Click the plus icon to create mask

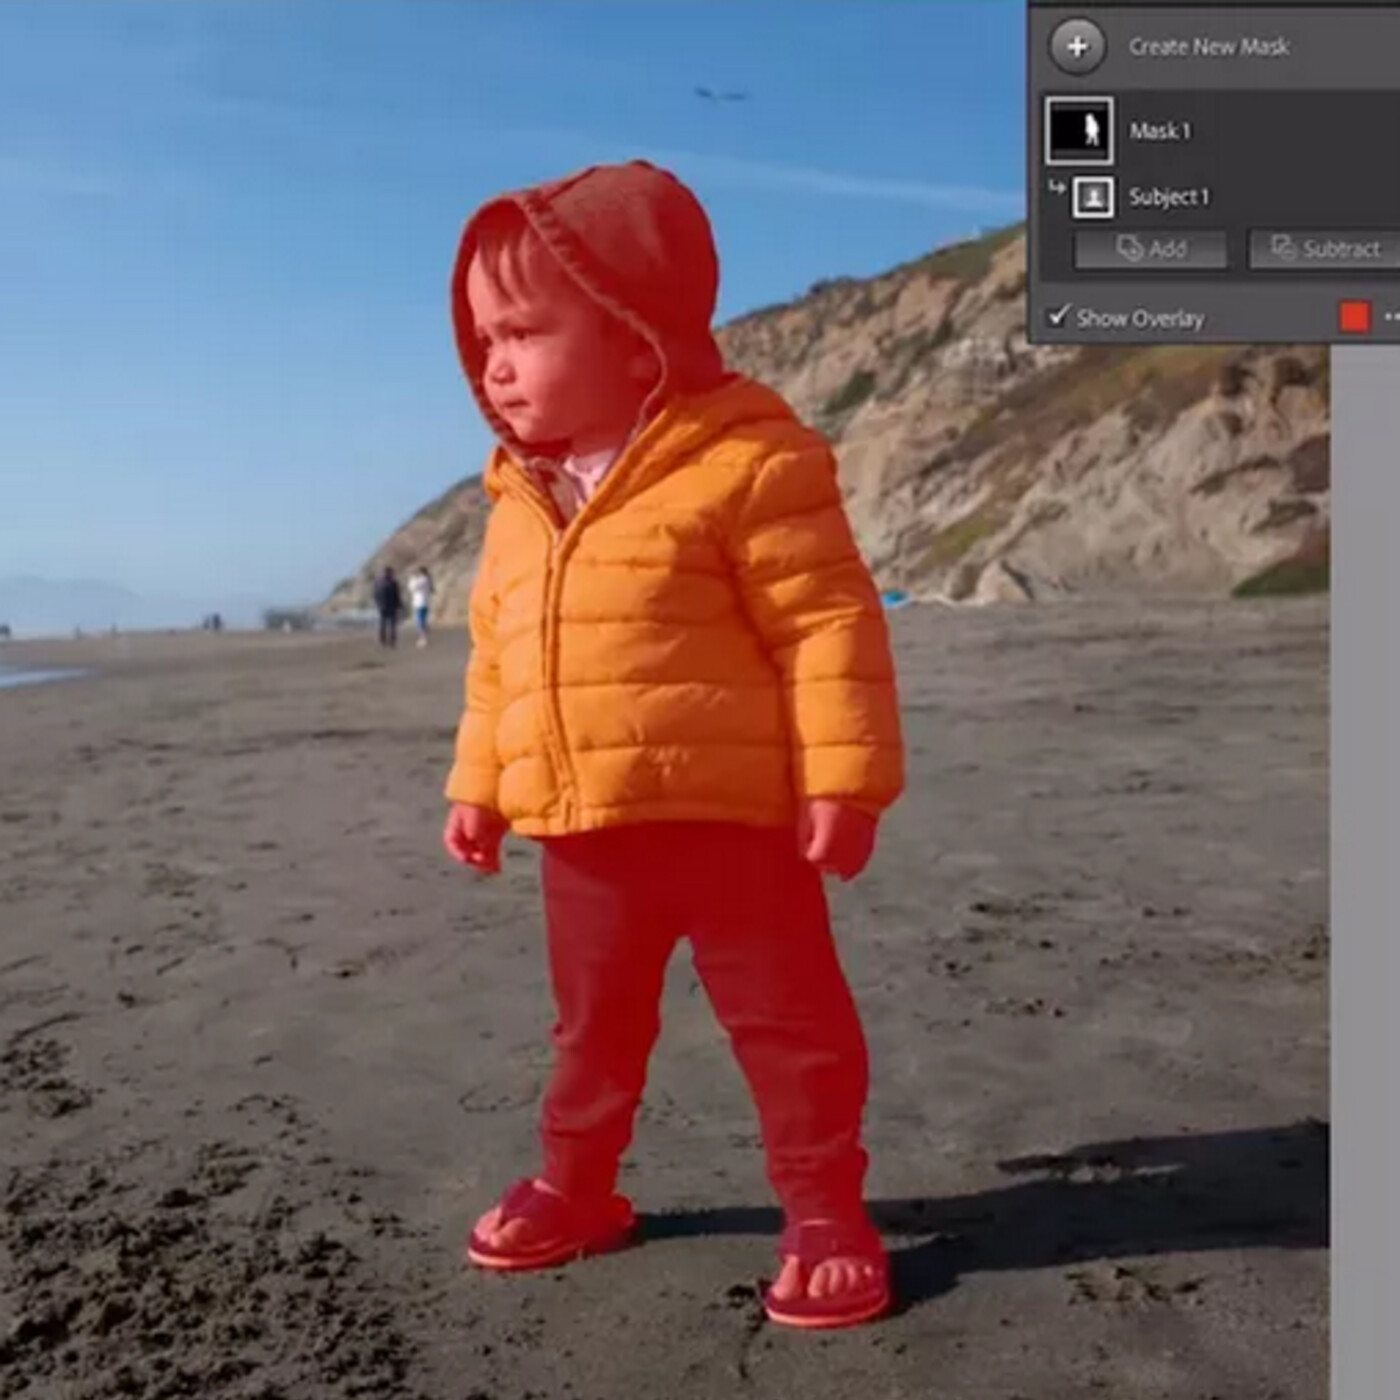(1077, 47)
